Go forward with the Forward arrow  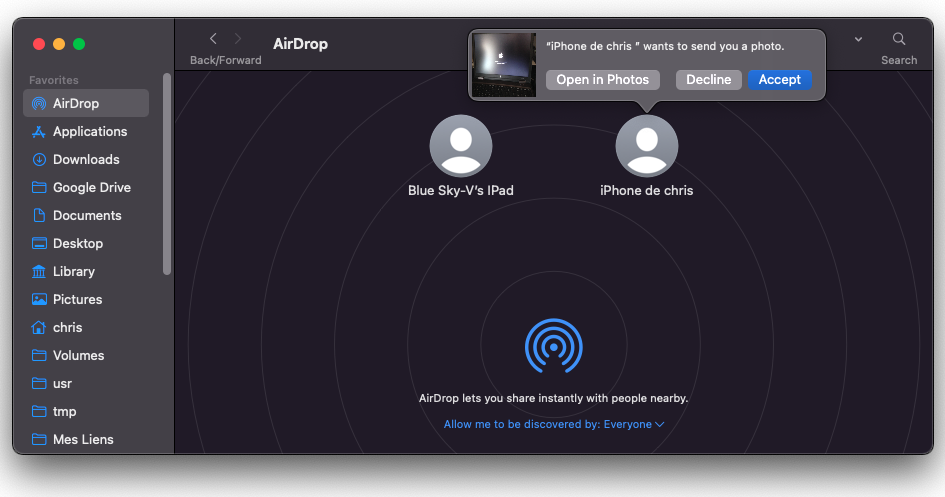pos(237,39)
